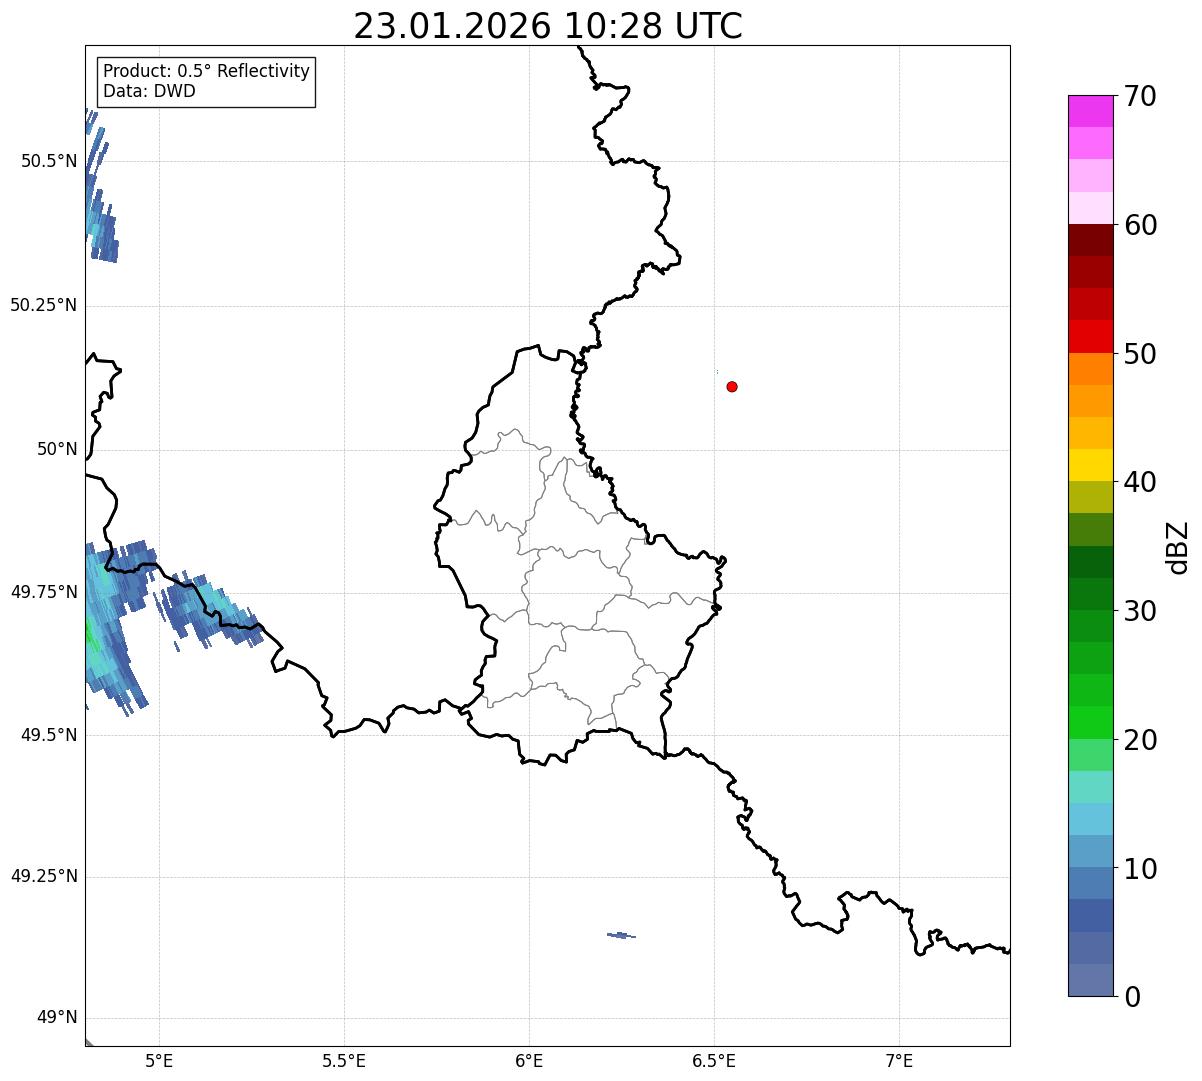
Task: Click the colorbar tick label 70
Action: 1140,96
